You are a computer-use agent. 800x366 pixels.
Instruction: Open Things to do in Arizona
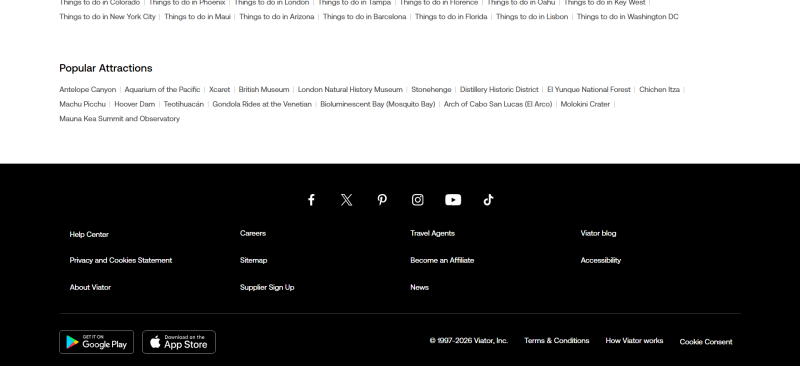click(277, 17)
